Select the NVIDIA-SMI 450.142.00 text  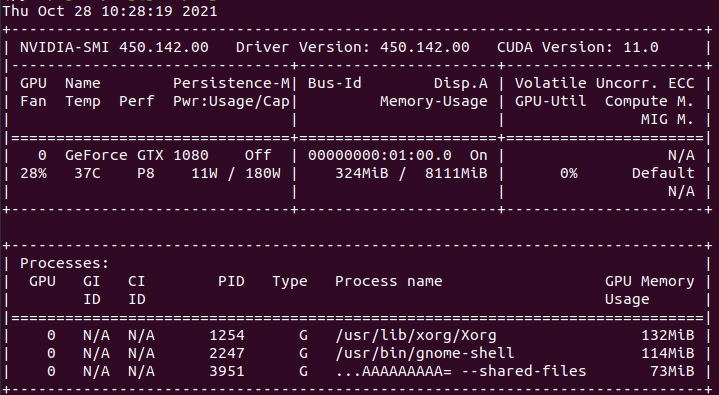click(114, 47)
